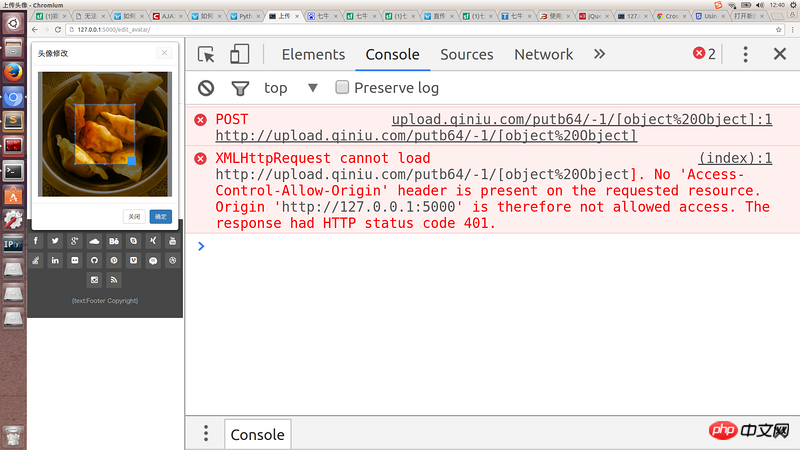Activate the inspect element picker
The width and height of the screenshot is (800, 450).
point(207,55)
